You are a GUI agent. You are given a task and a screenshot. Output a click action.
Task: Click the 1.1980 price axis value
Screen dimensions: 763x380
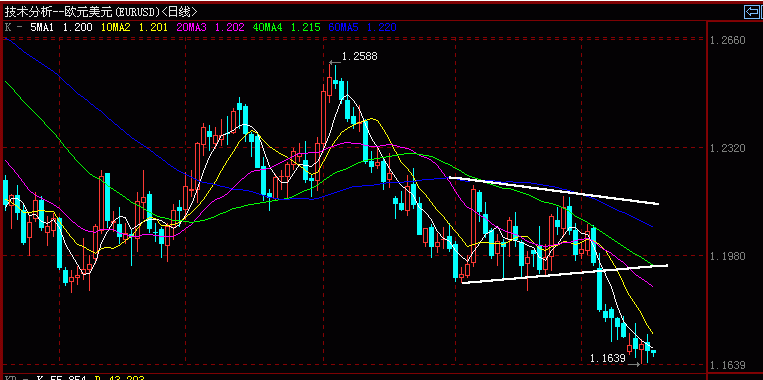727,256
